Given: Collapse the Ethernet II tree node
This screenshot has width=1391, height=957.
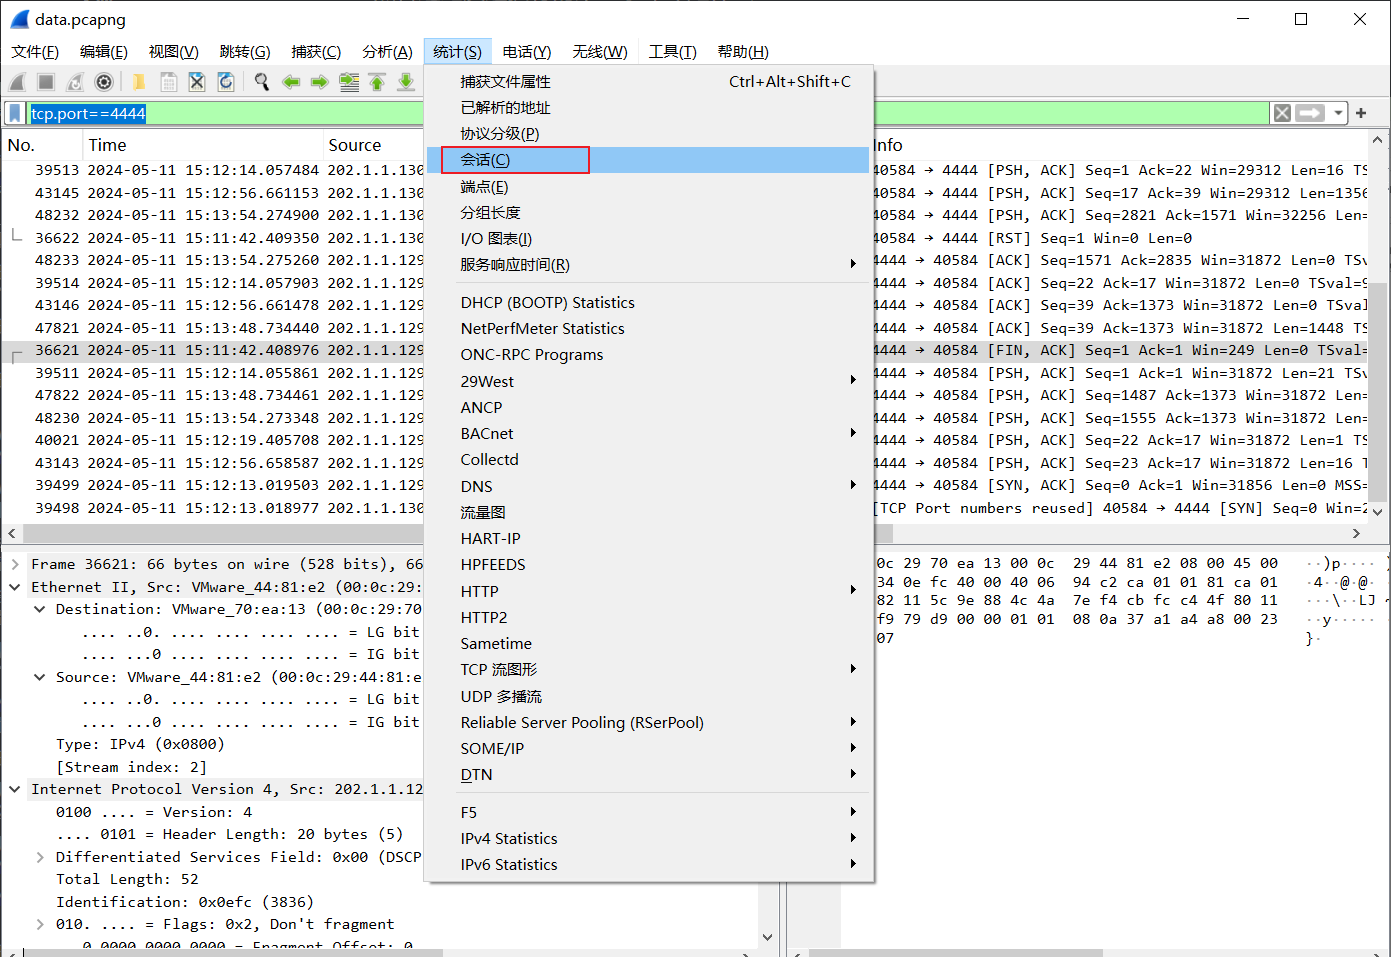Looking at the screenshot, I should click(x=15, y=587).
